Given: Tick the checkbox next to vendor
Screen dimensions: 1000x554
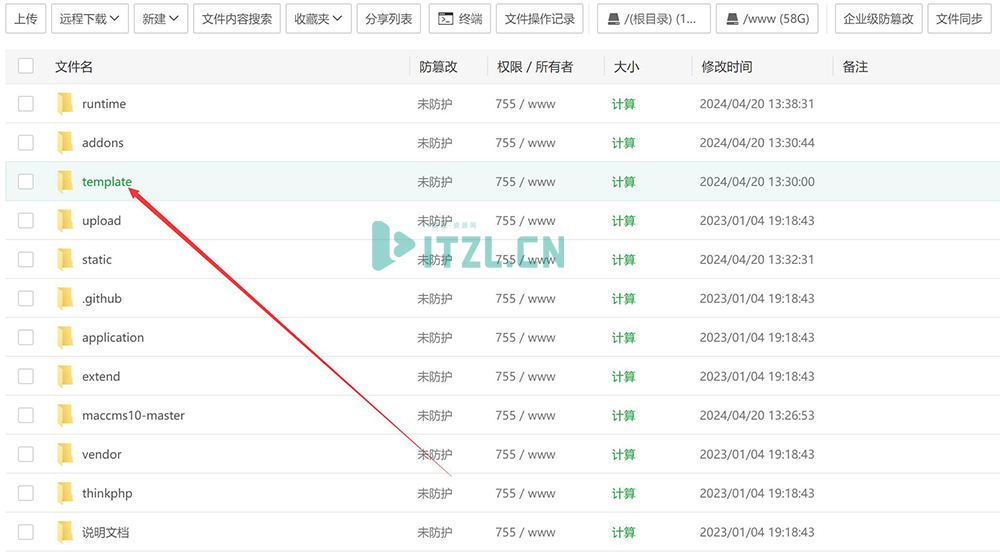Looking at the screenshot, I should [26, 455].
